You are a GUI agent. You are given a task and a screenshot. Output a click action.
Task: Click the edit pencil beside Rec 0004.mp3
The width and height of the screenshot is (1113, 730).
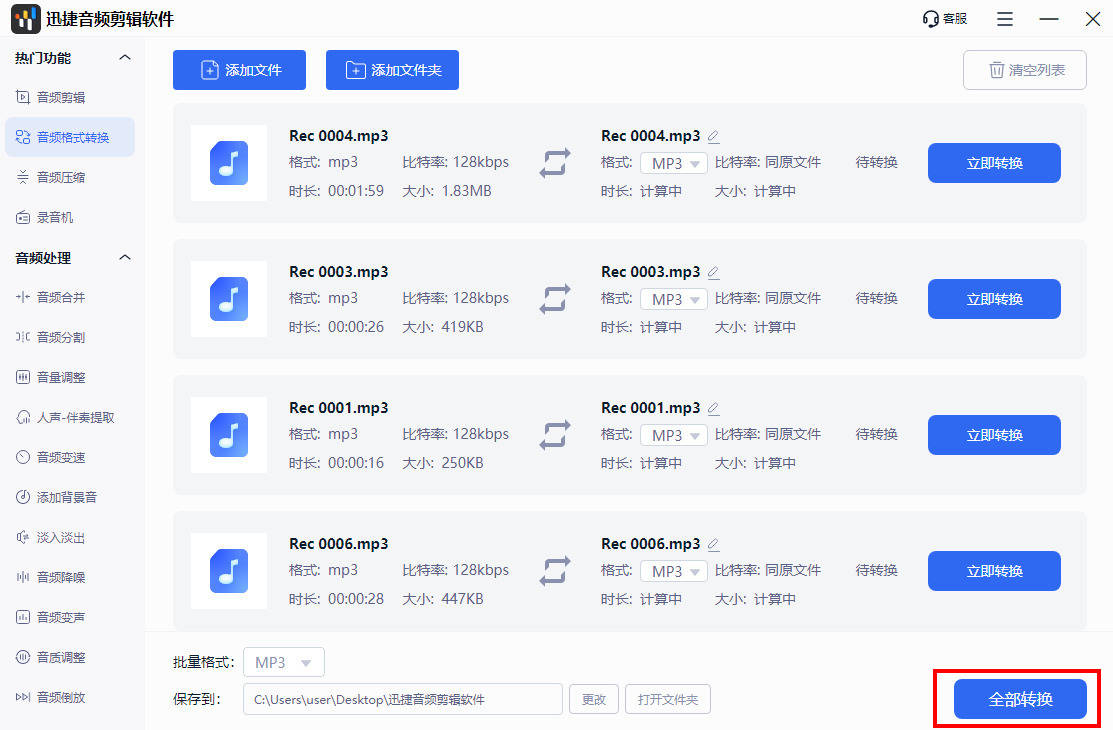pyautogui.click(x=713, y=136)
